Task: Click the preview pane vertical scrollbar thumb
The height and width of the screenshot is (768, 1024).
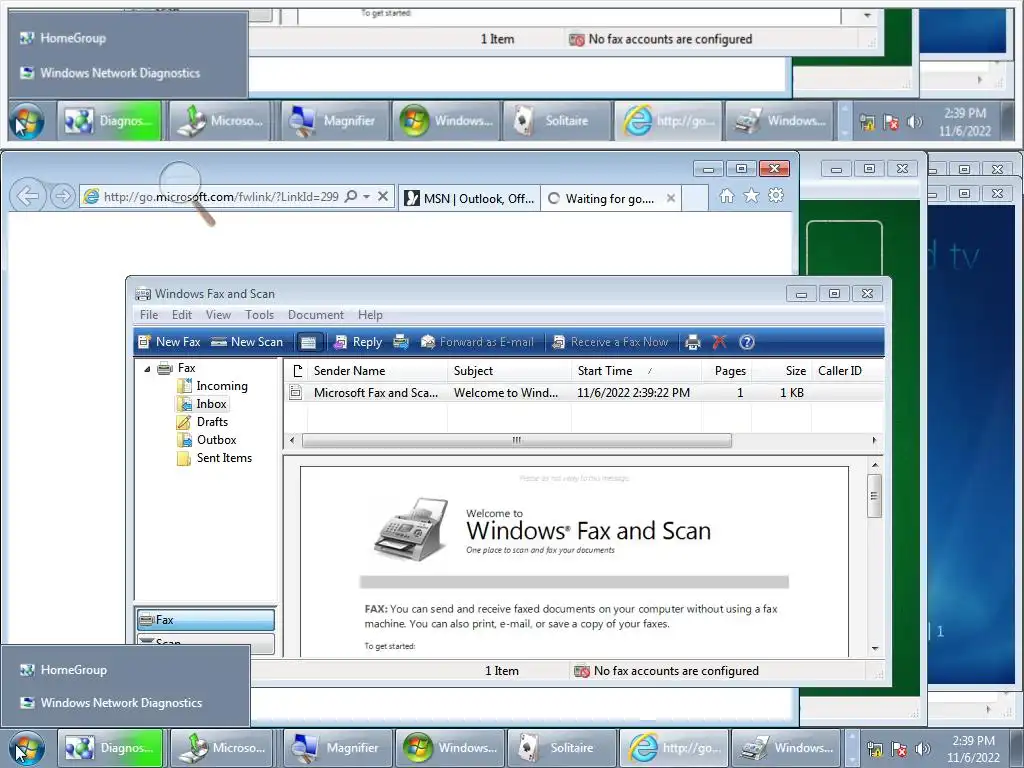Action: [x=874, y=496]
